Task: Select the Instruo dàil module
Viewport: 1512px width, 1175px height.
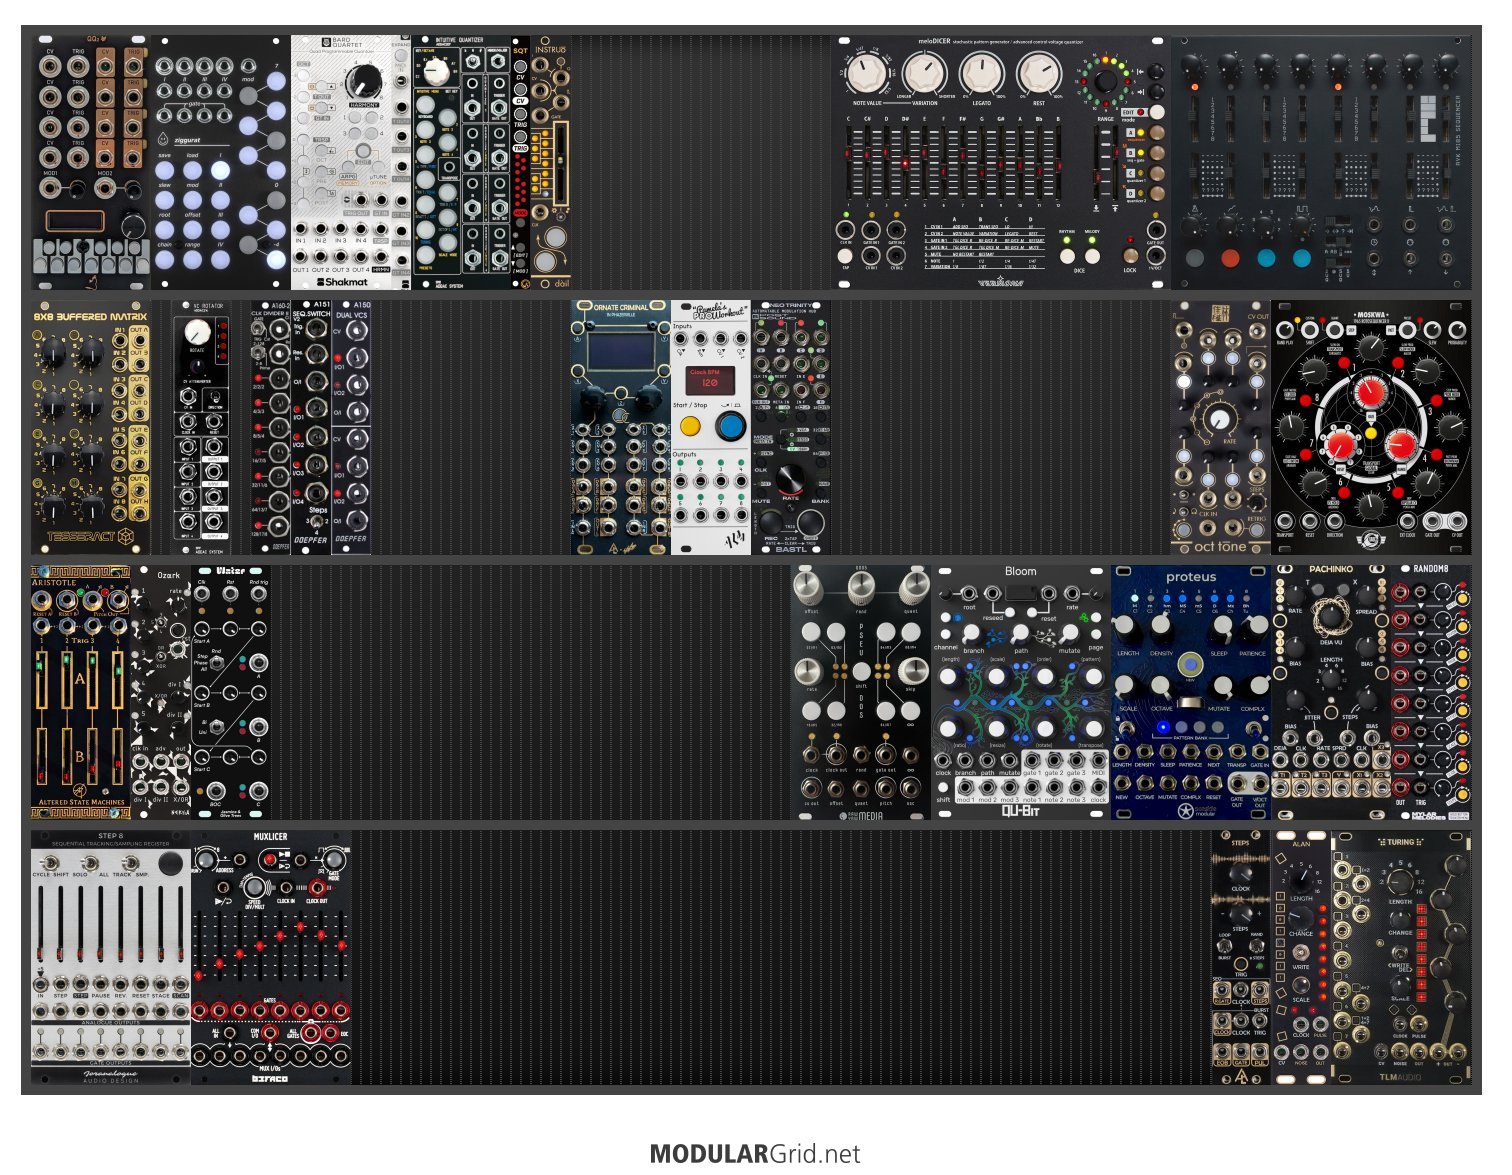Action: [x=550, y=163]
